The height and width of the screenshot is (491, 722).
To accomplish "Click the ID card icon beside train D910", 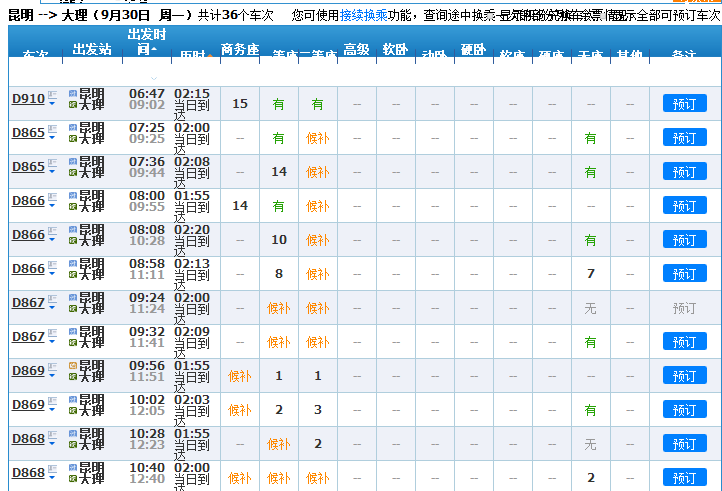I will click(x=52, y=95).
